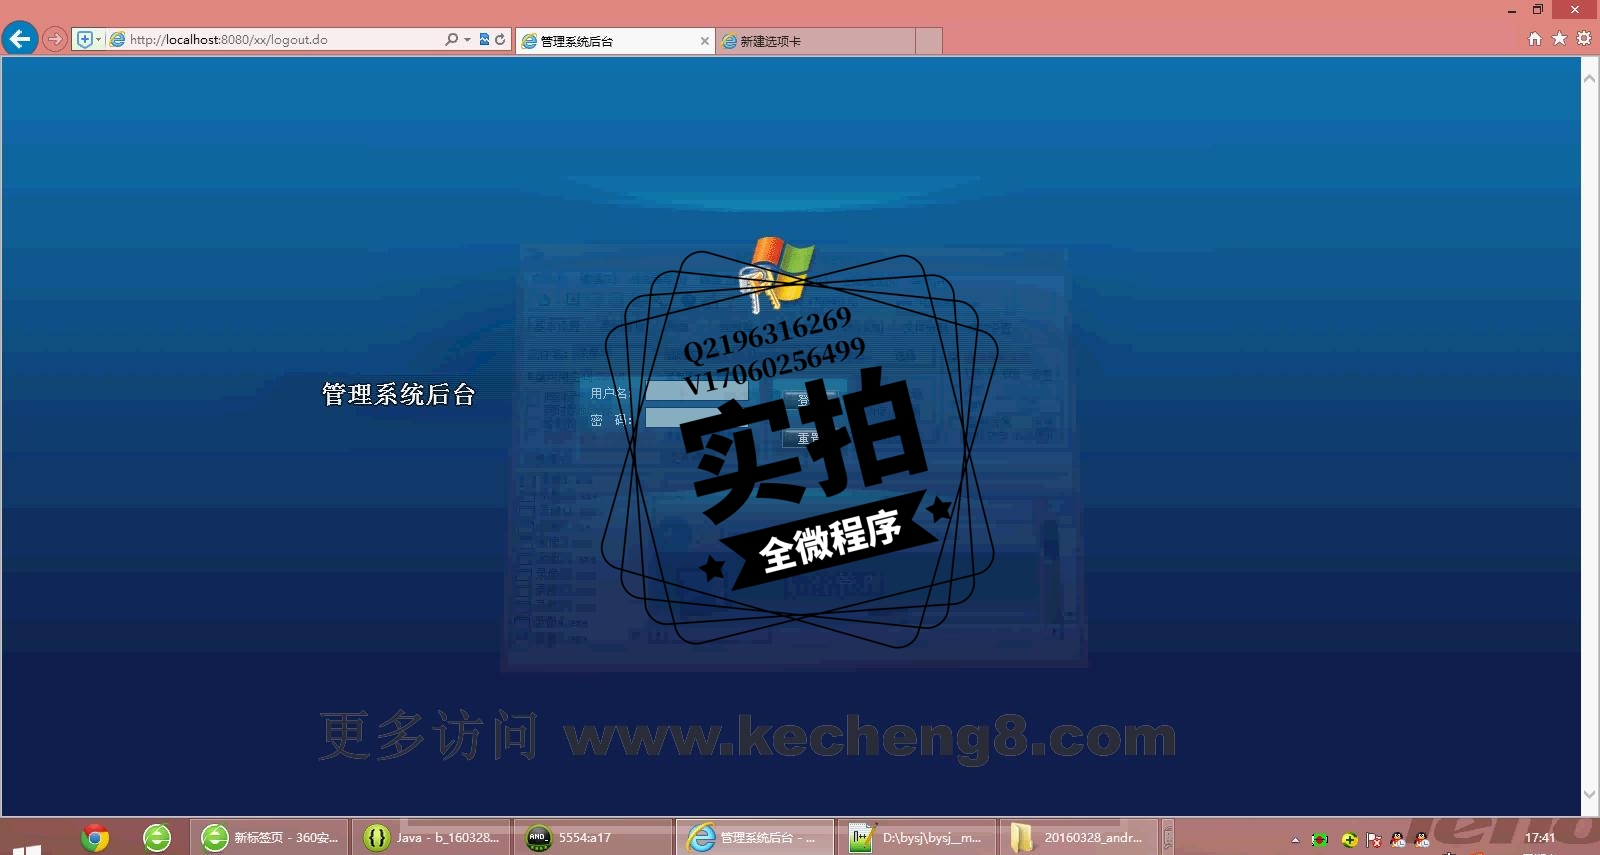The image size is (1600, 855).
Task: Switch to the 新标签页 - 360安... taskbar window
Action: [269, 837]
